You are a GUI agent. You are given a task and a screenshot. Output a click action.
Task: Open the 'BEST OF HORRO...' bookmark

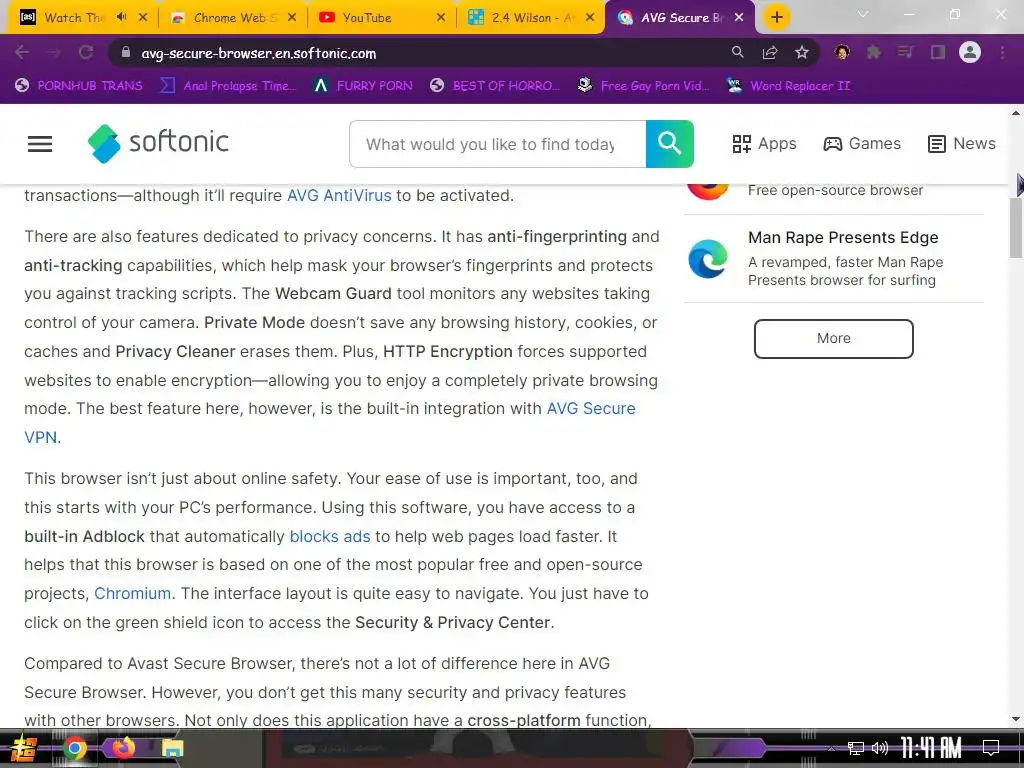coord(495,86)
